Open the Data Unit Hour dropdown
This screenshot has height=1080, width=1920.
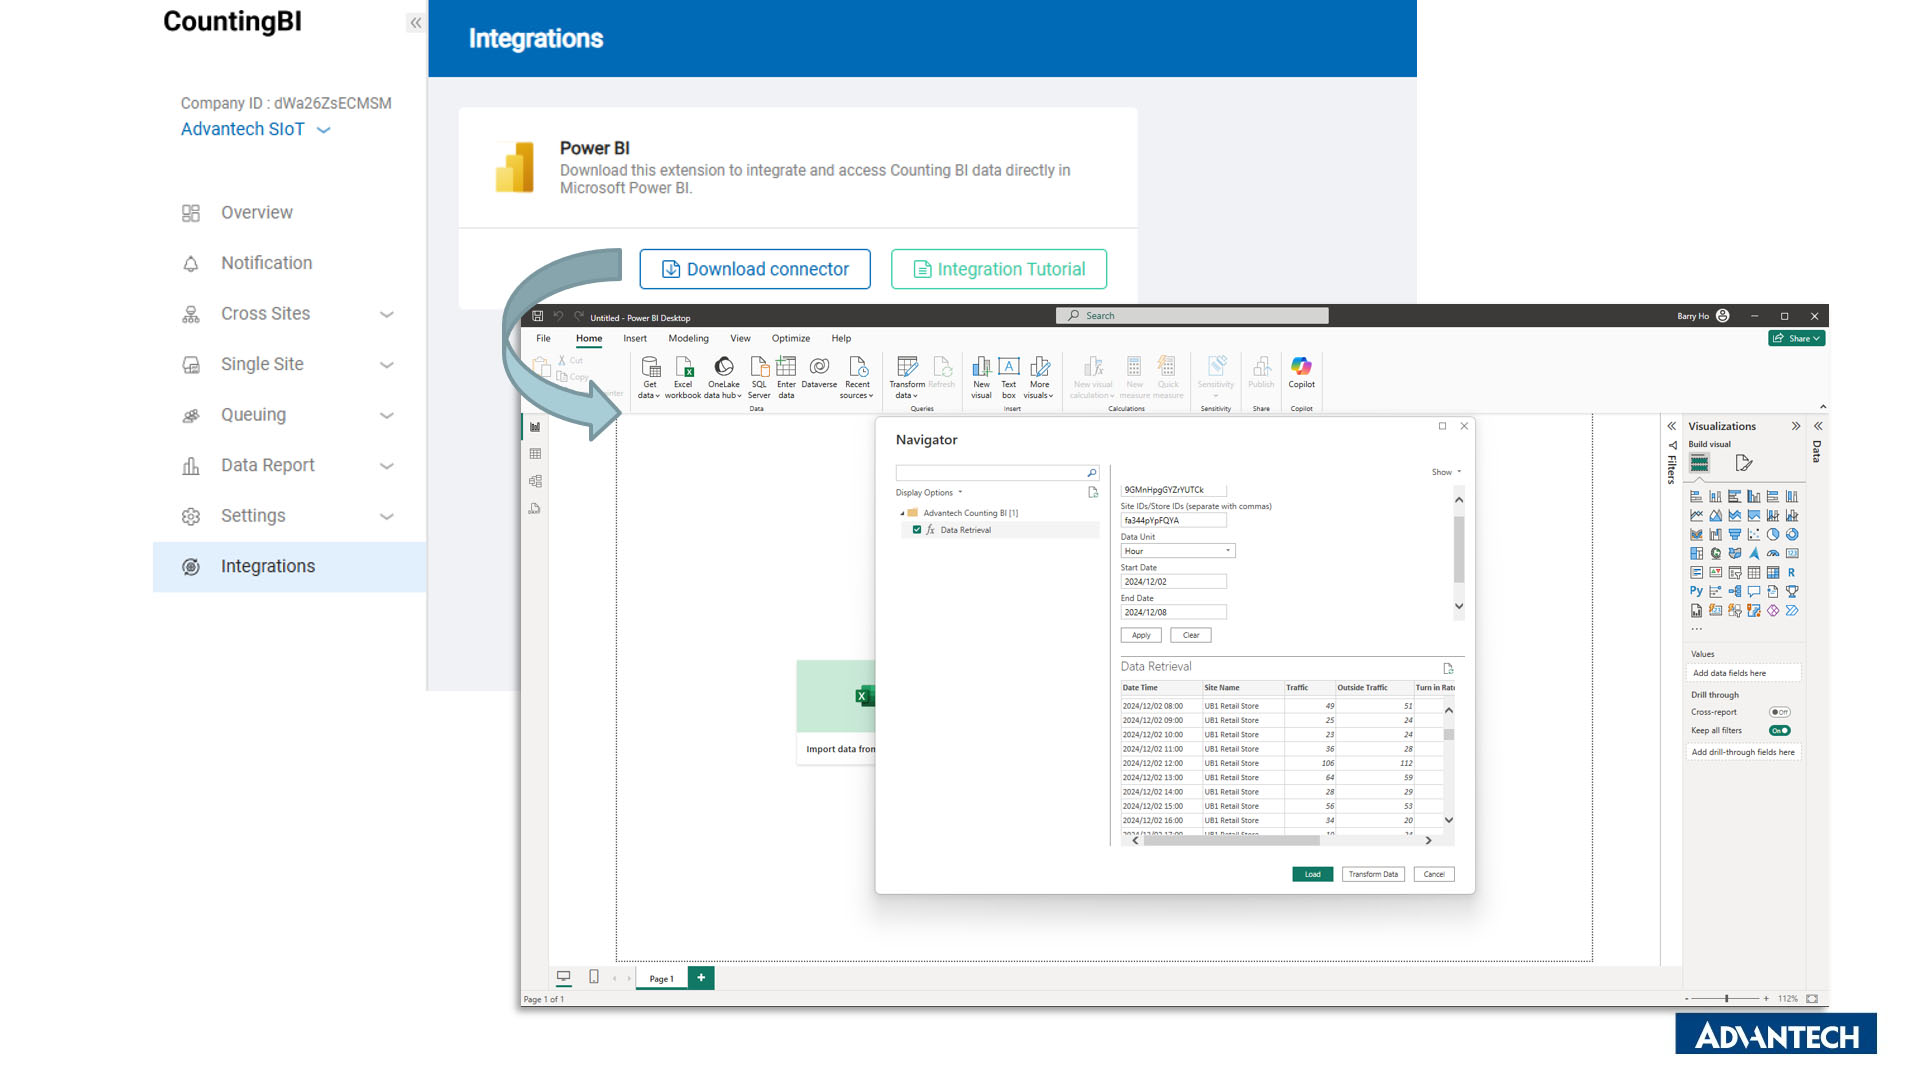point(1177,550)
